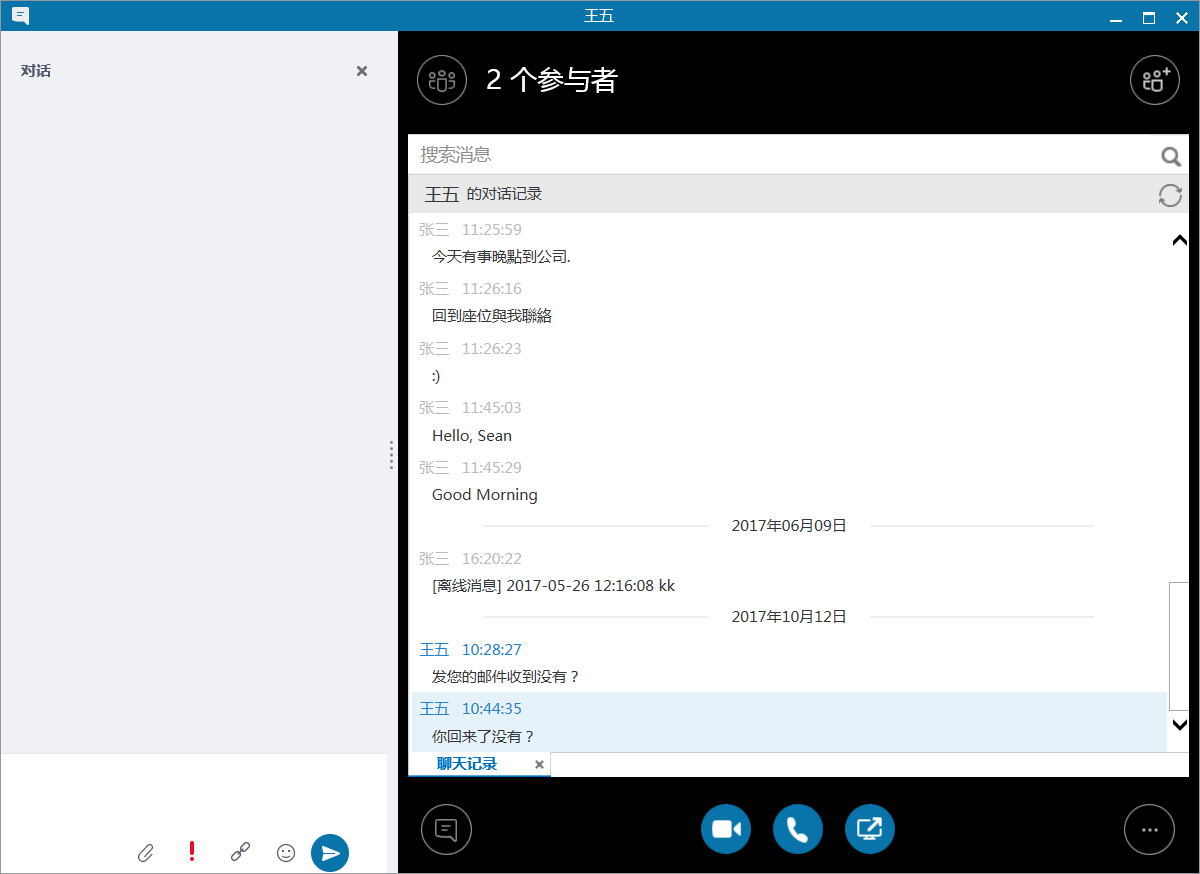Start an audio call
Screen dimensions: 1200x874
[x=798, y=829]
